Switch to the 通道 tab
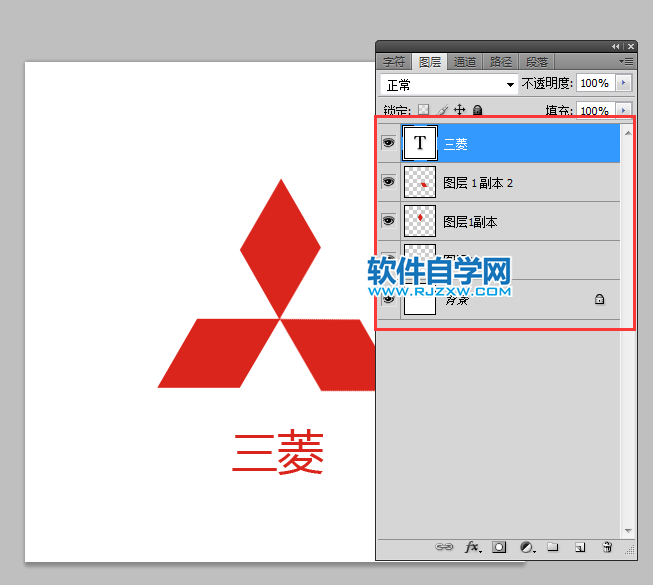 pyautogui.click(x=465, y=62)
